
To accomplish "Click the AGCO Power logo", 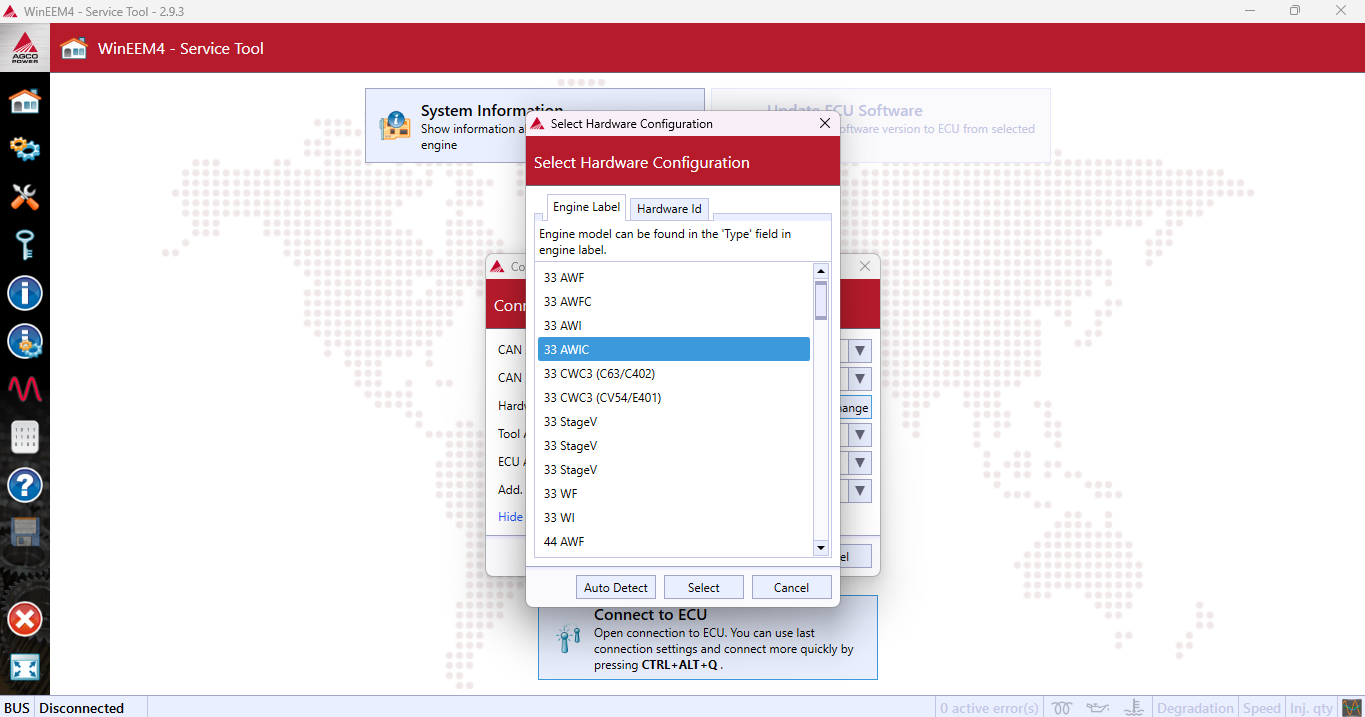I will pyautogui.click(x=25, y=48).
